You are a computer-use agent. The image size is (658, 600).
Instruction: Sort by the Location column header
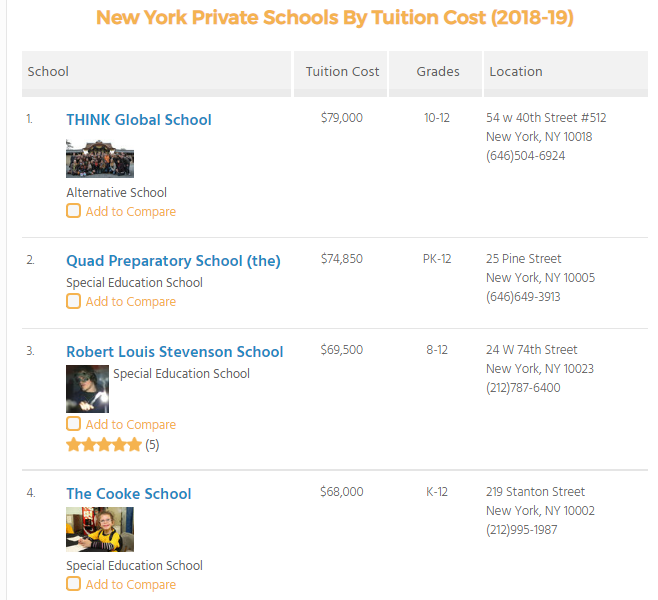515,72
